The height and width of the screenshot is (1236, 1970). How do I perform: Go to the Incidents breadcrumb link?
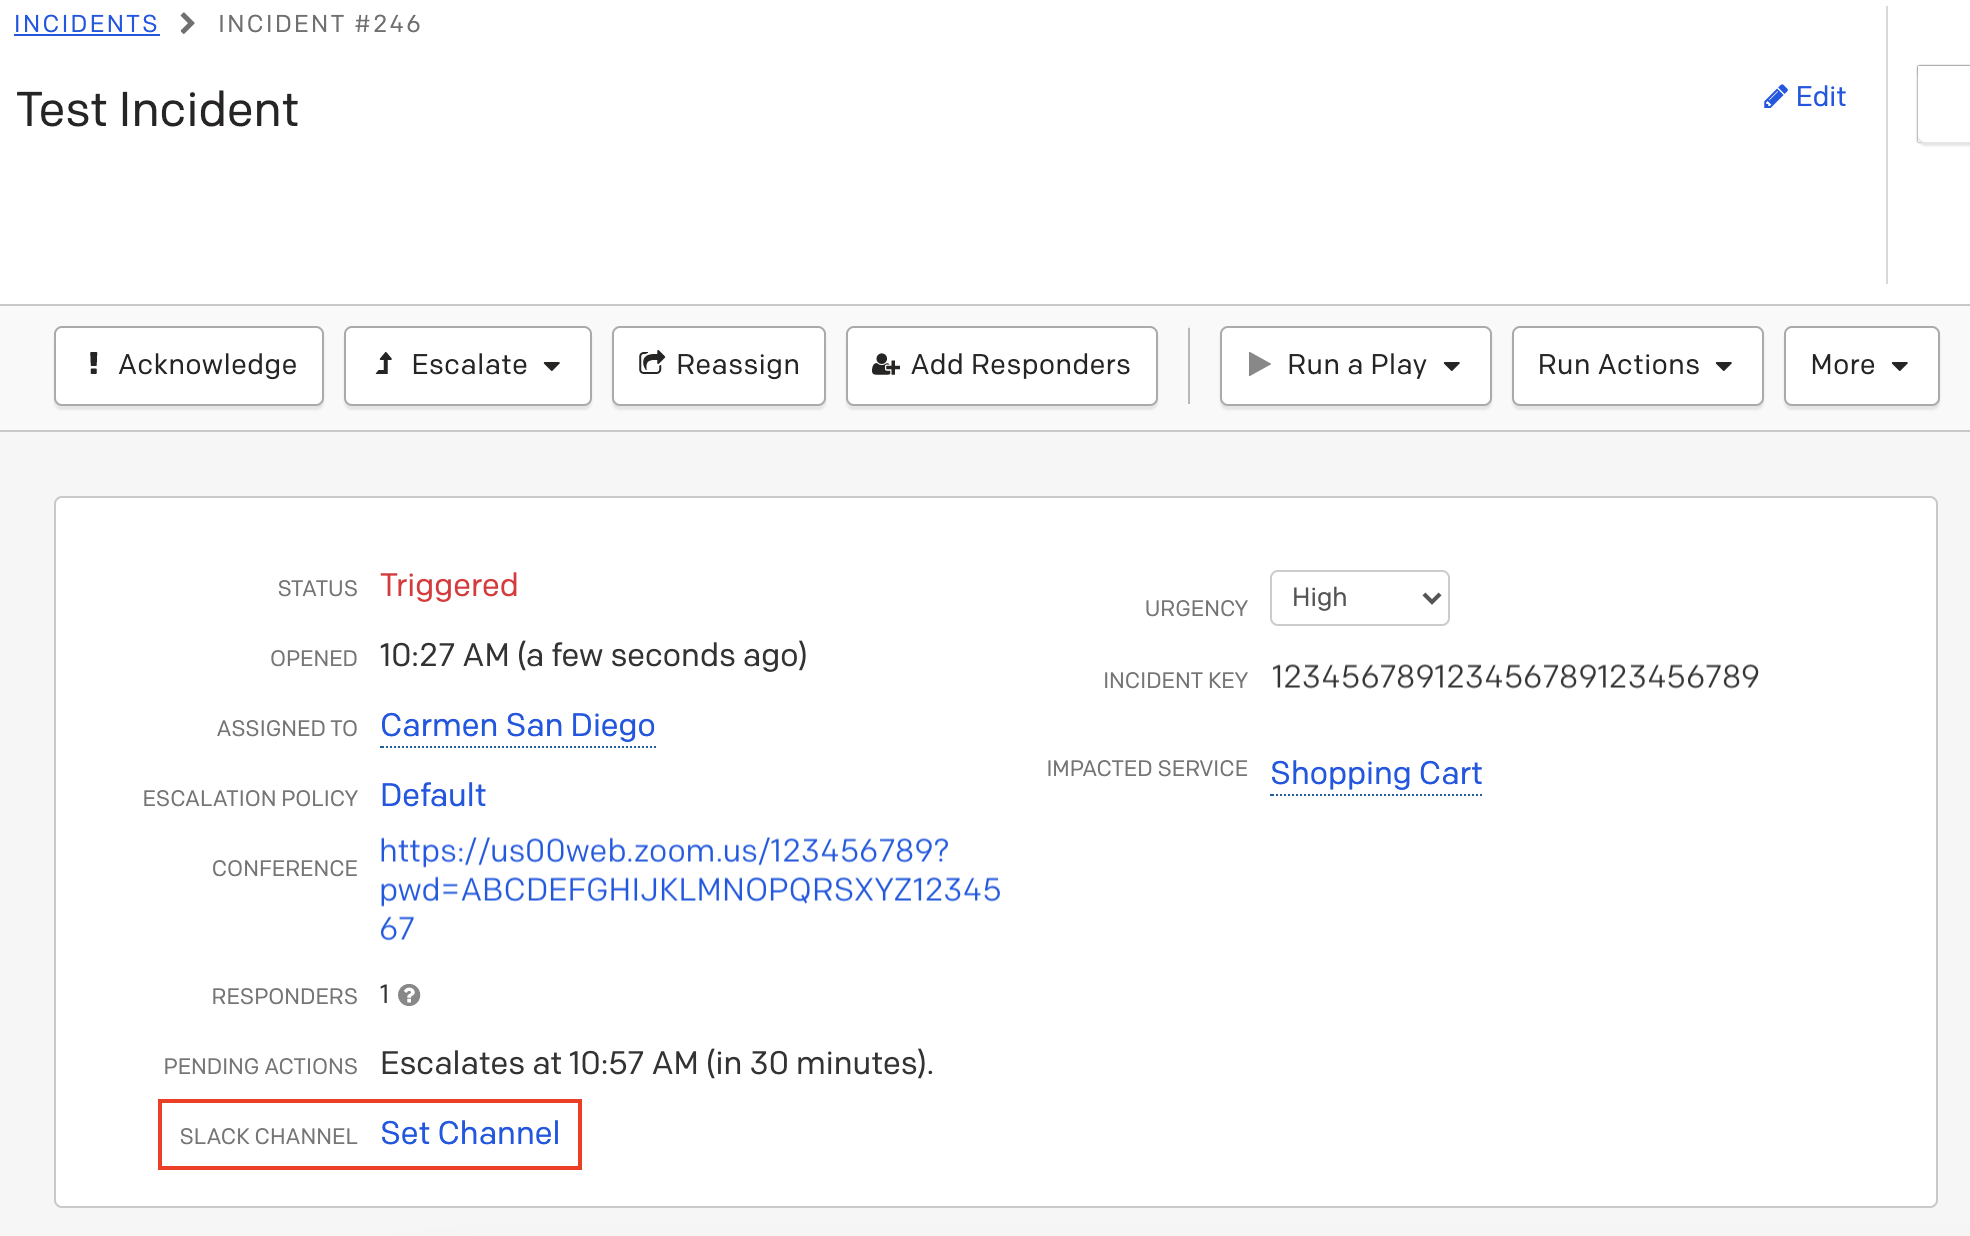(x=86, y=24)
